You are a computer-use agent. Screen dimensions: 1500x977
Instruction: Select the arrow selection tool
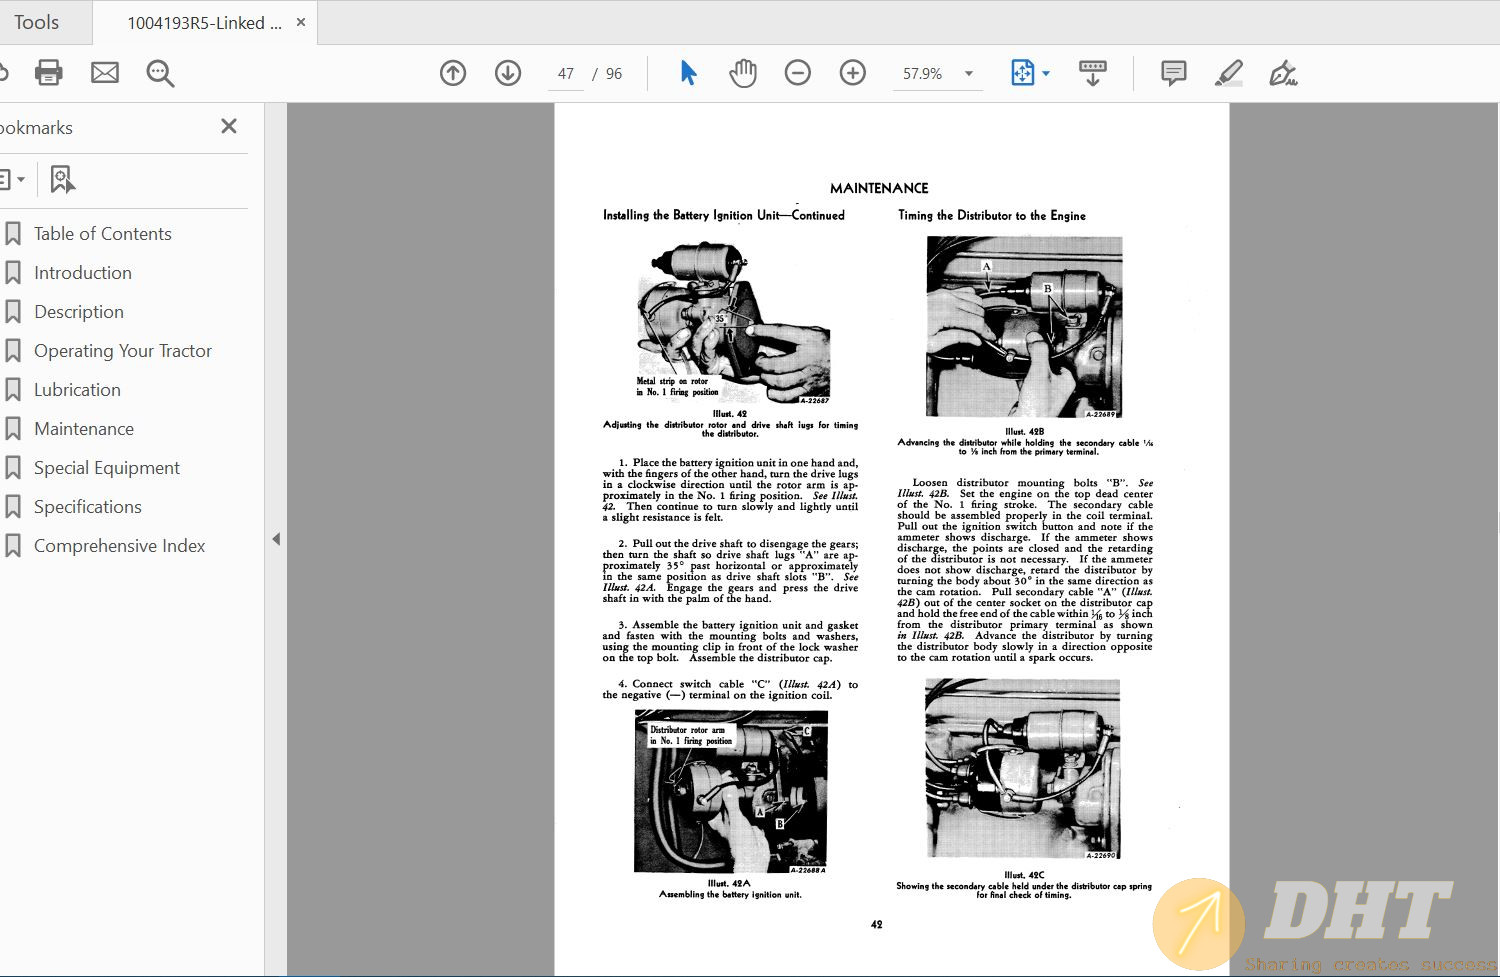click(688, 73)
